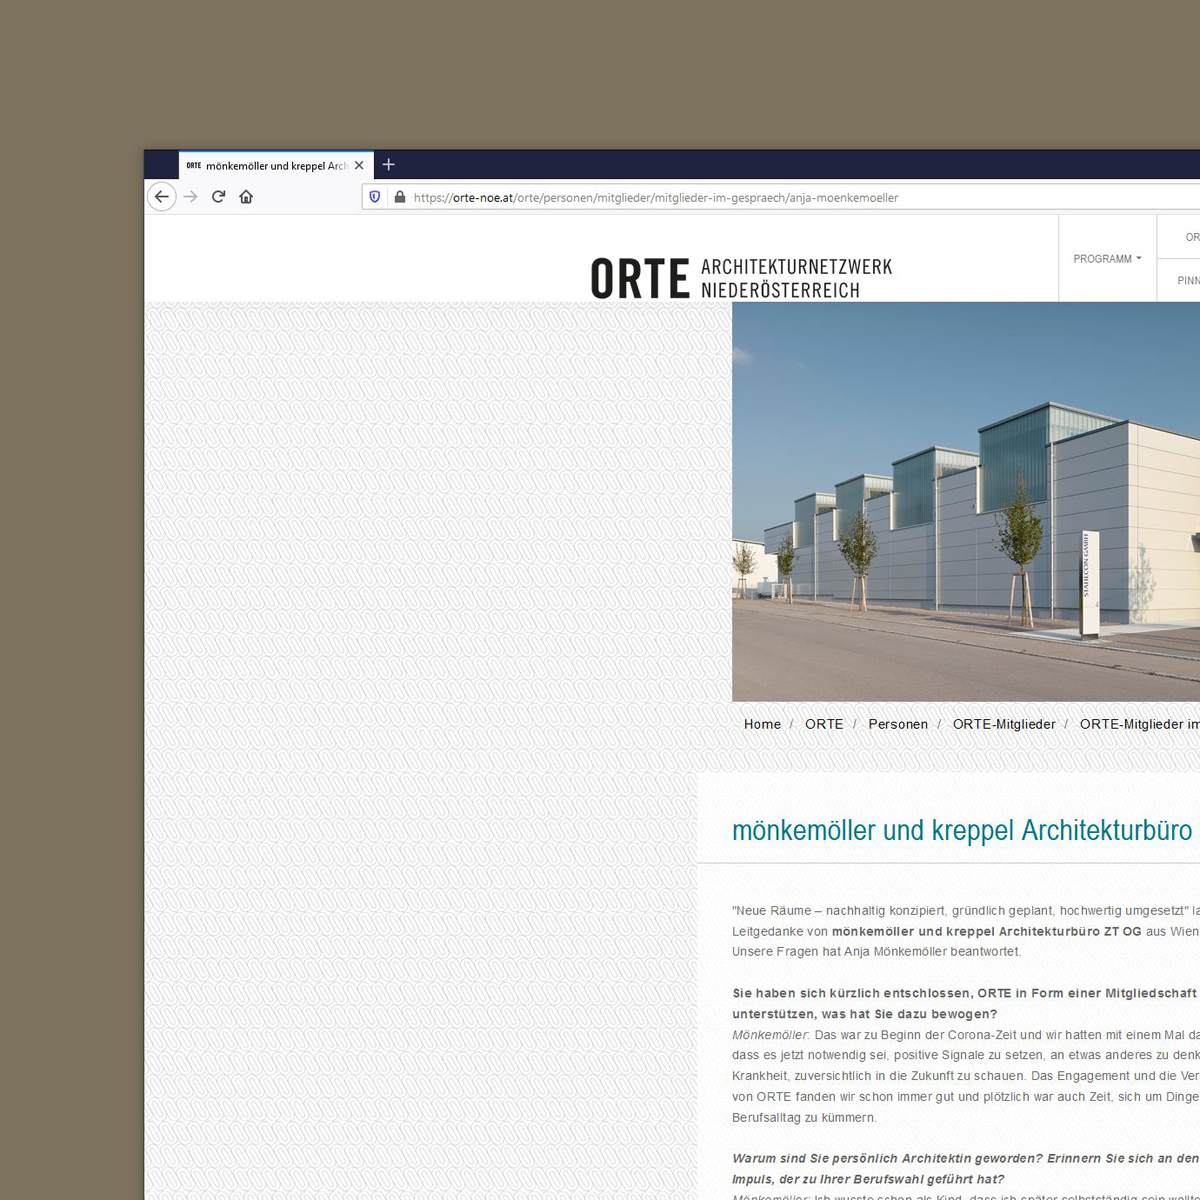Click the URL address bar
1200x1200 pixels.
[x=780, y=198]
